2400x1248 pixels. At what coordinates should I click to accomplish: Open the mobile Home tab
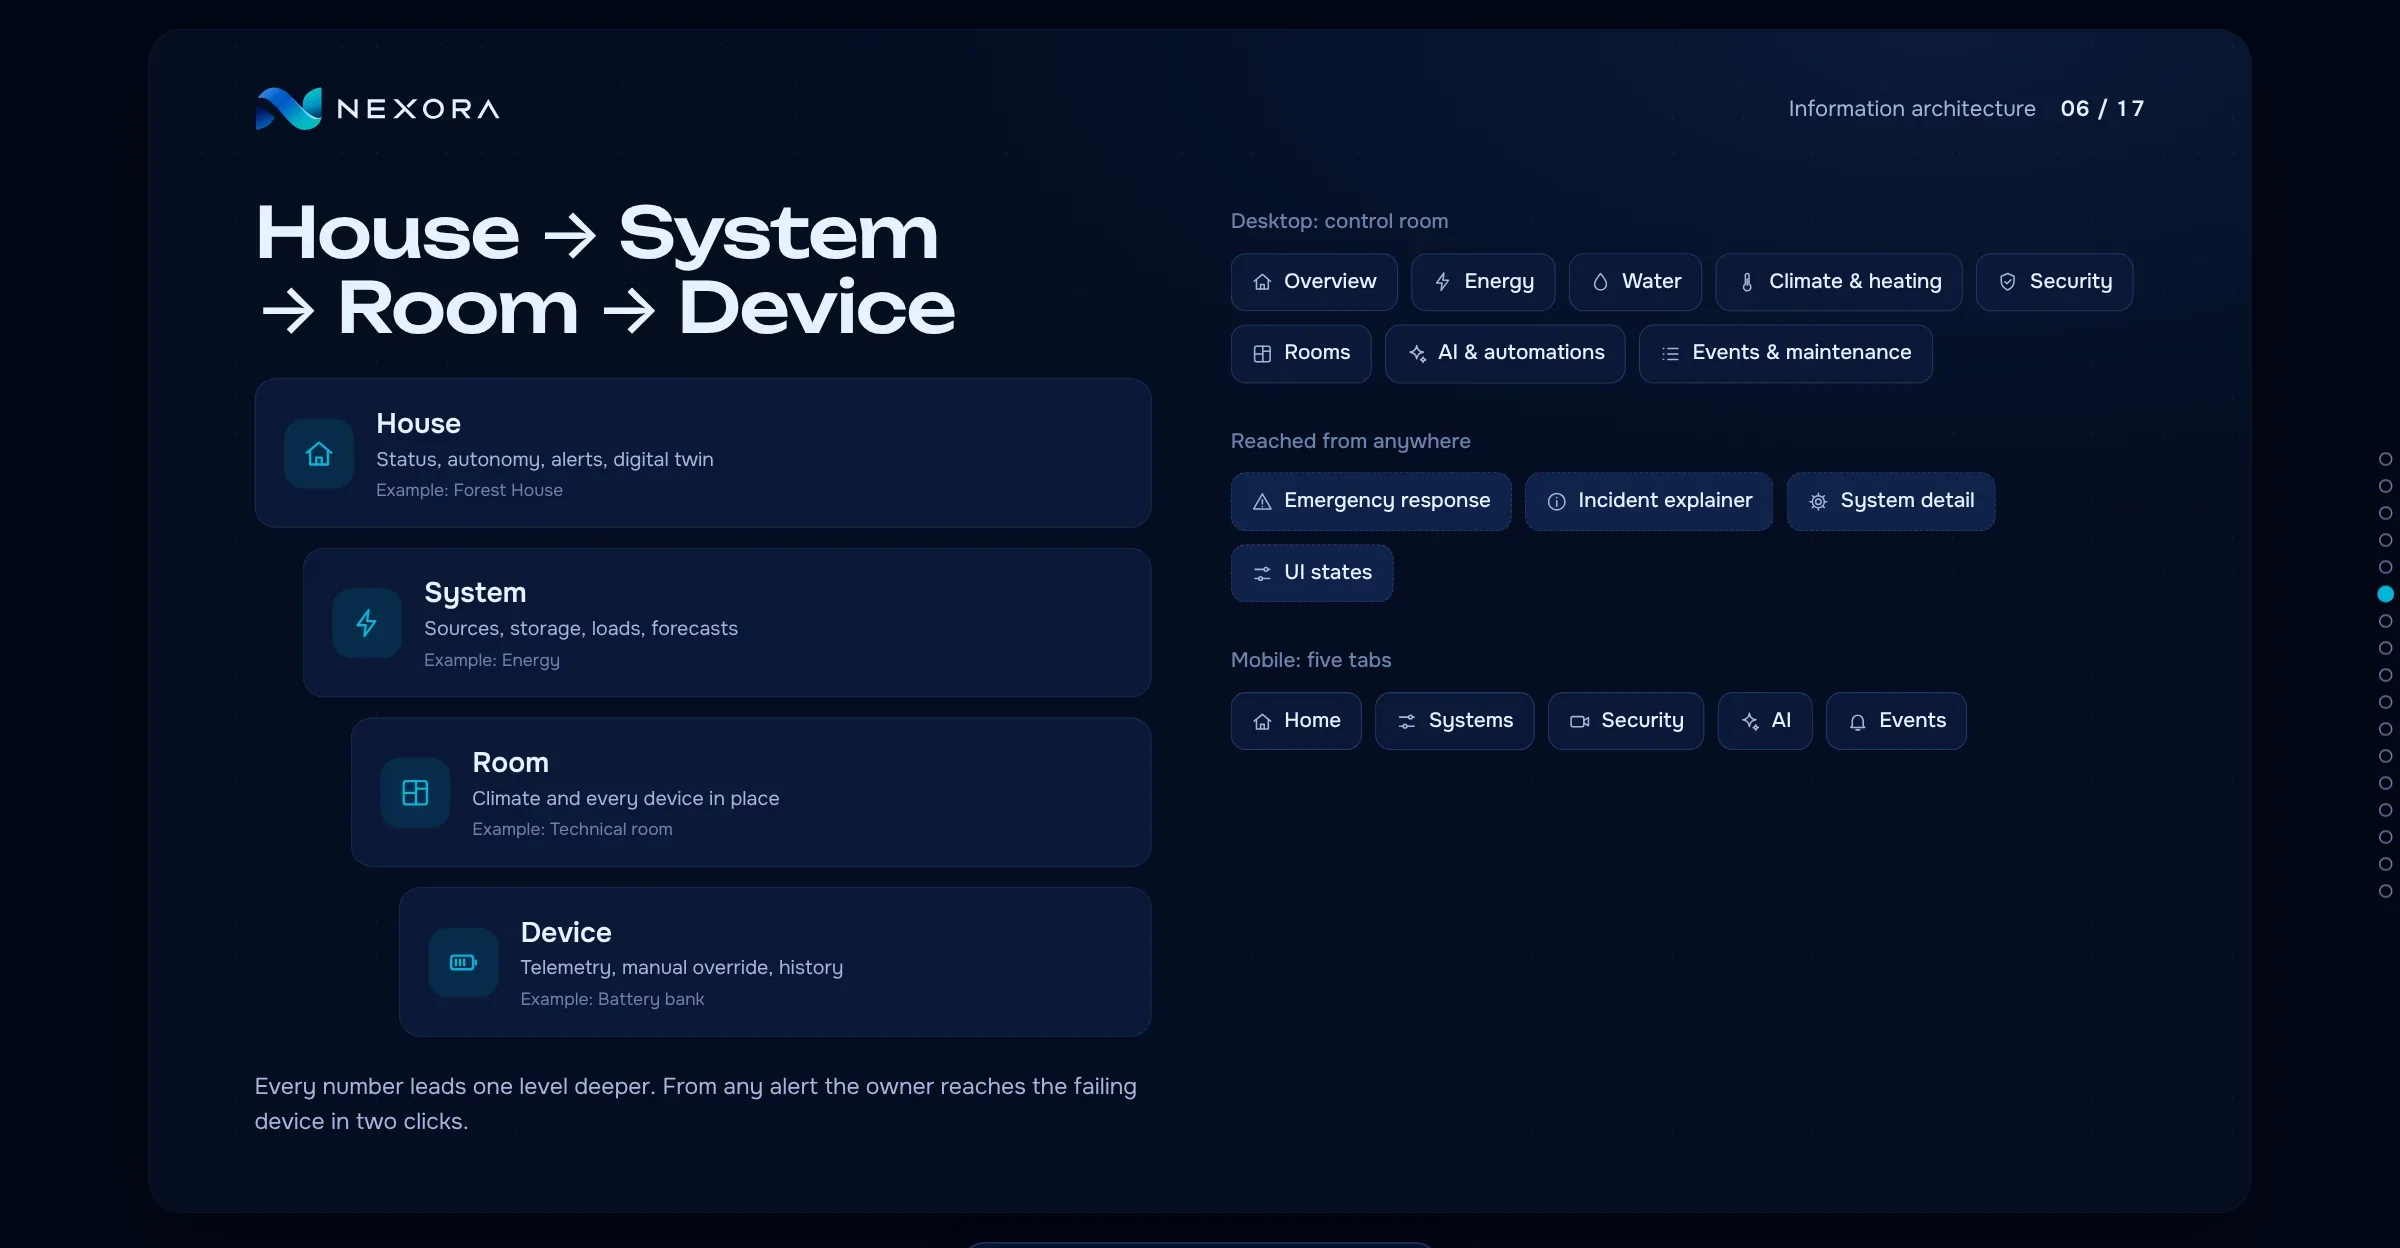[x=1296, y=721]
